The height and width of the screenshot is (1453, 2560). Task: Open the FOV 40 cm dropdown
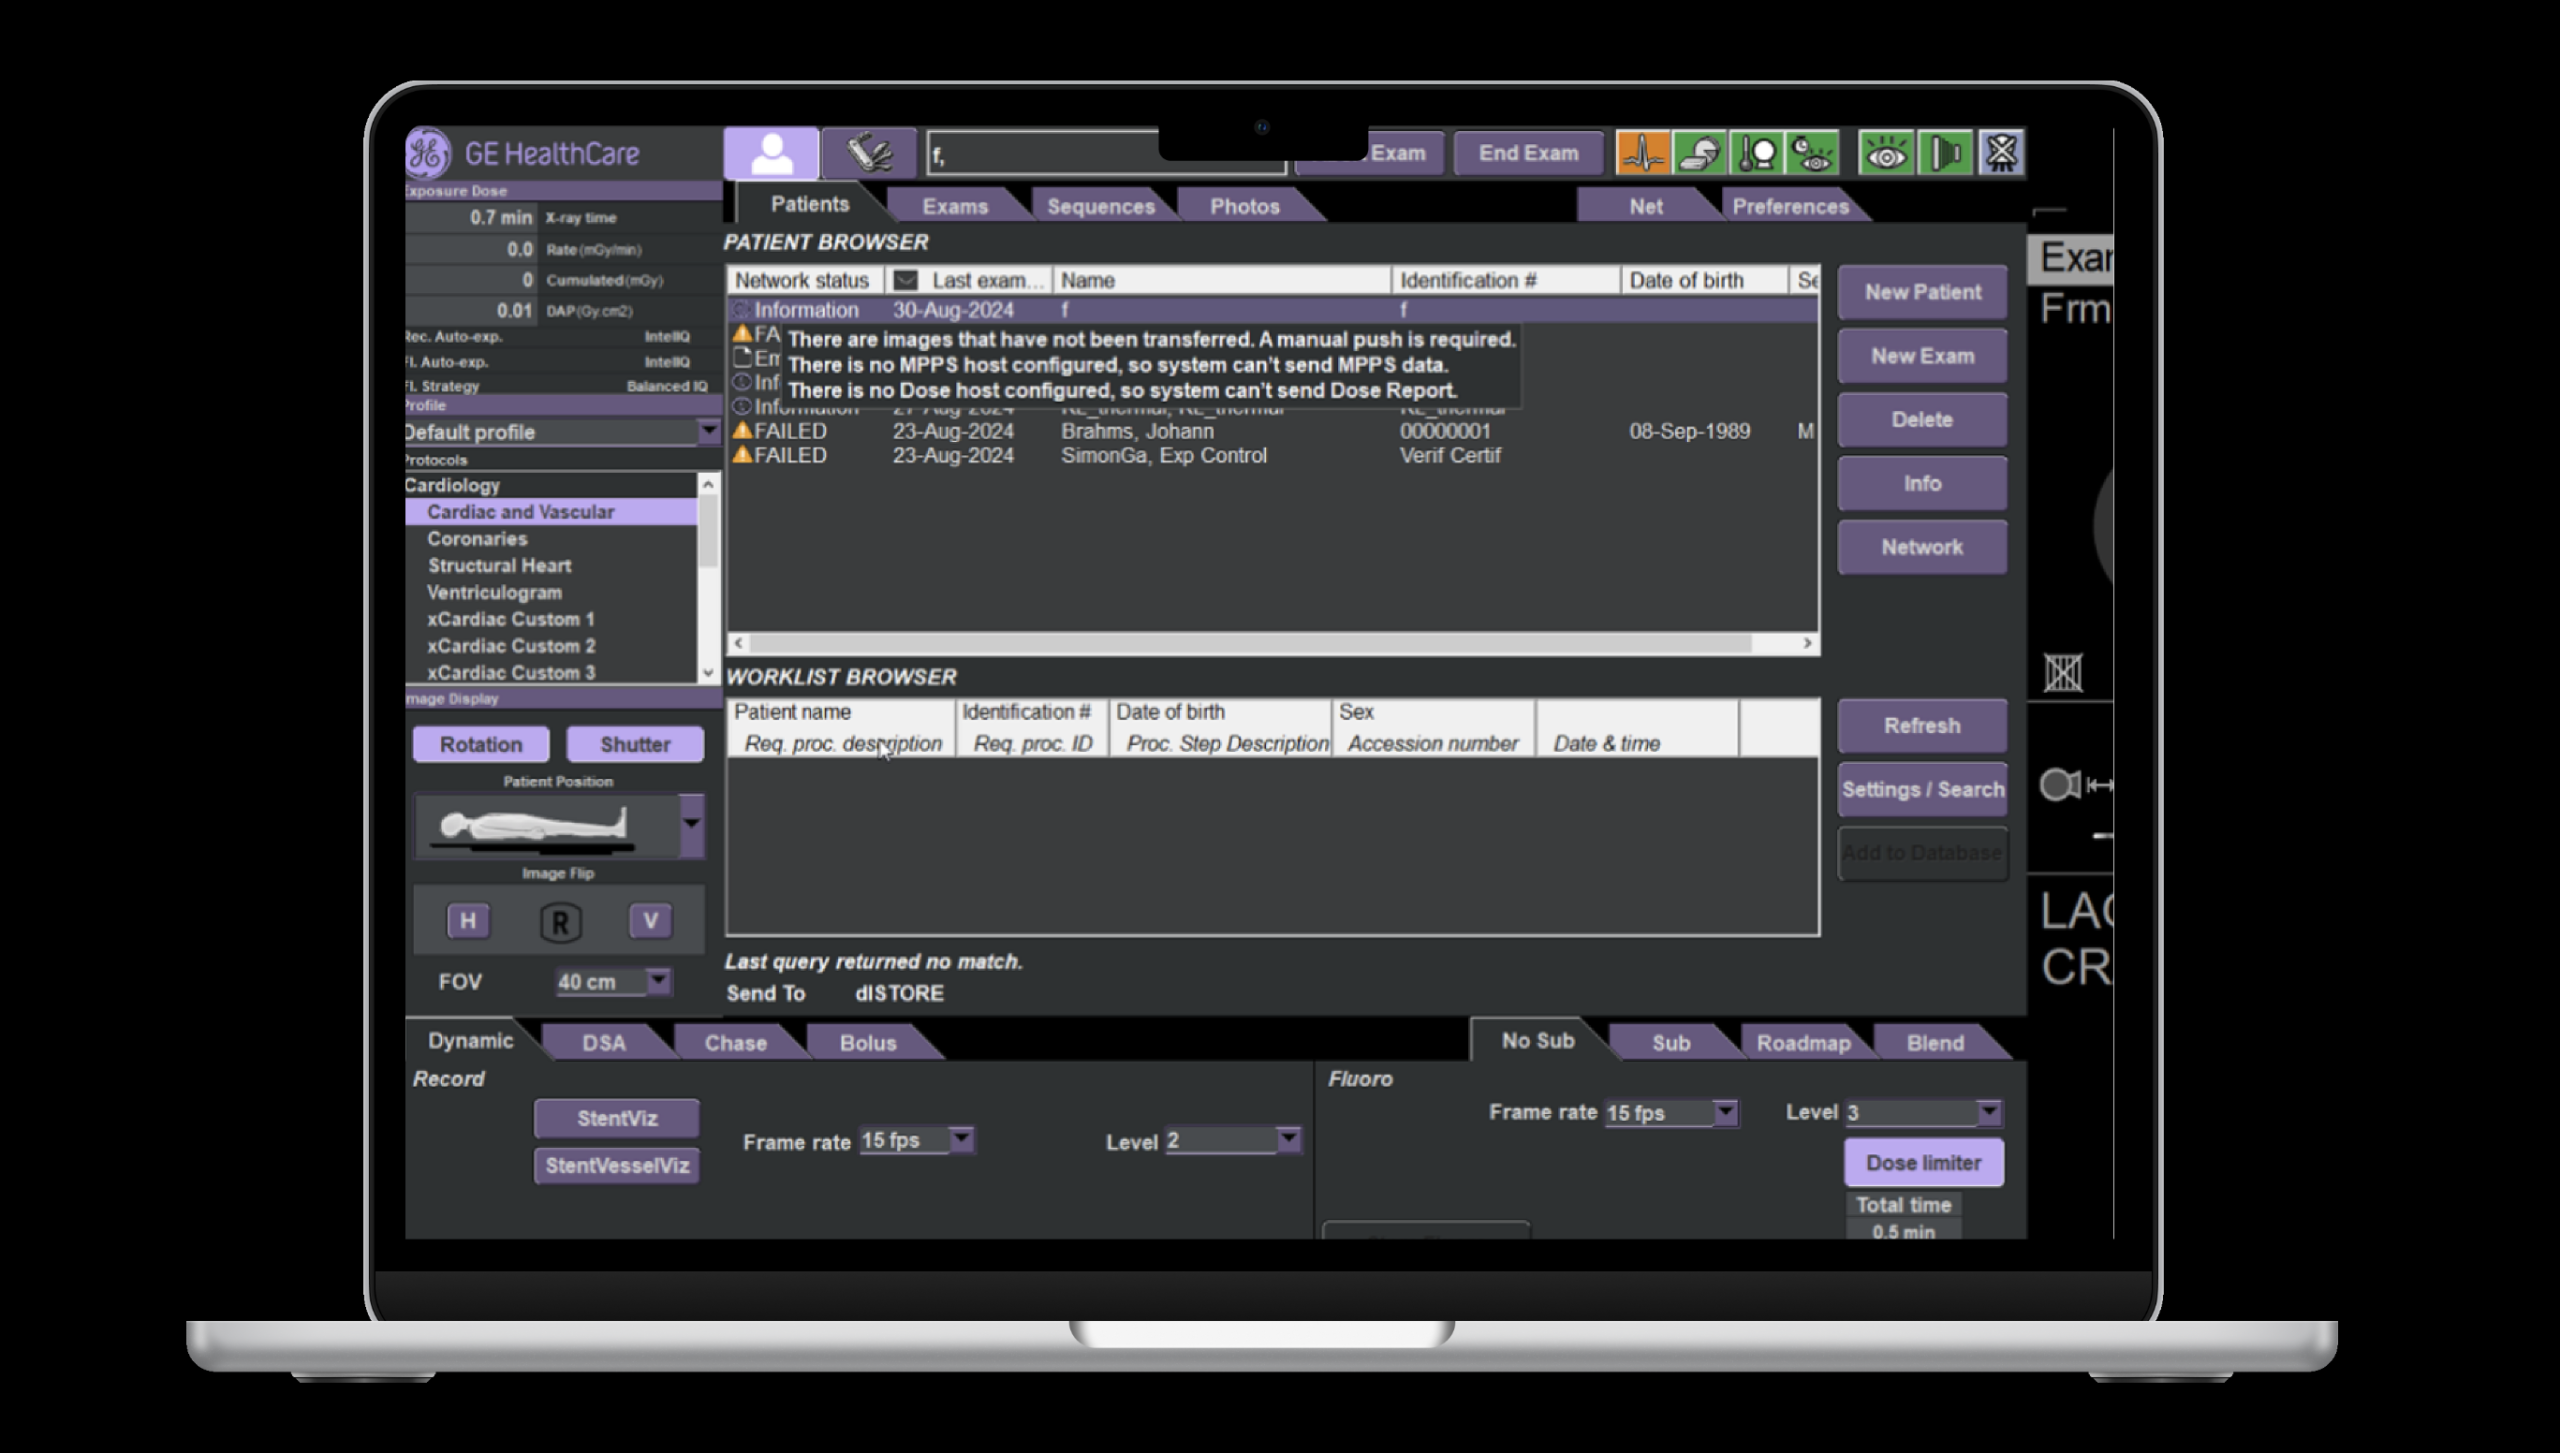click(x=659, y=981)
